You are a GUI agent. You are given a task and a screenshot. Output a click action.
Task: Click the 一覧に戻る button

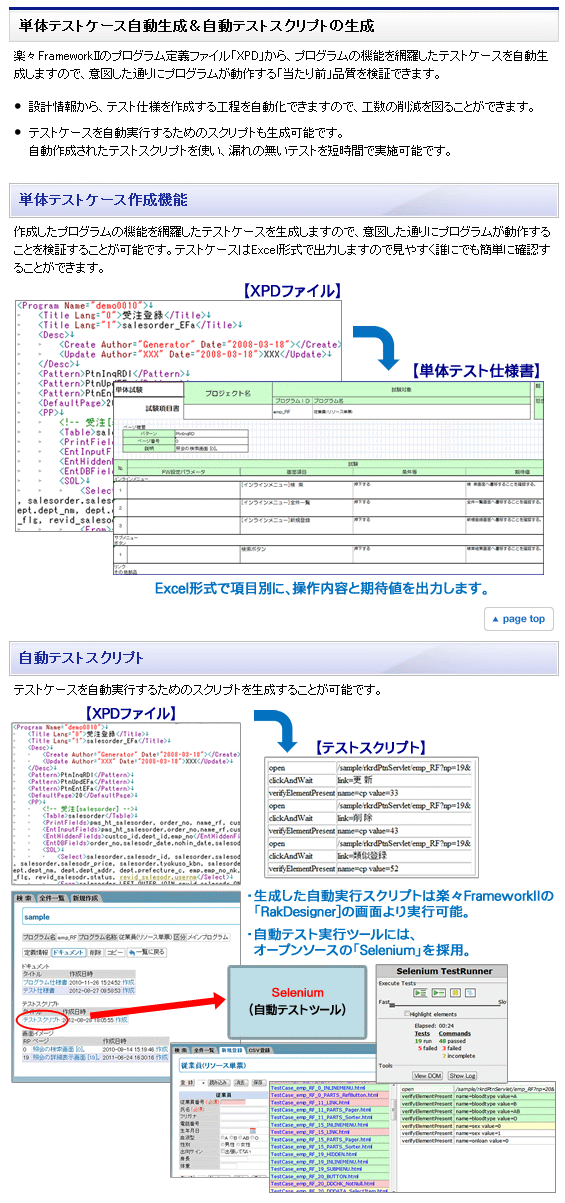[146, 952]
